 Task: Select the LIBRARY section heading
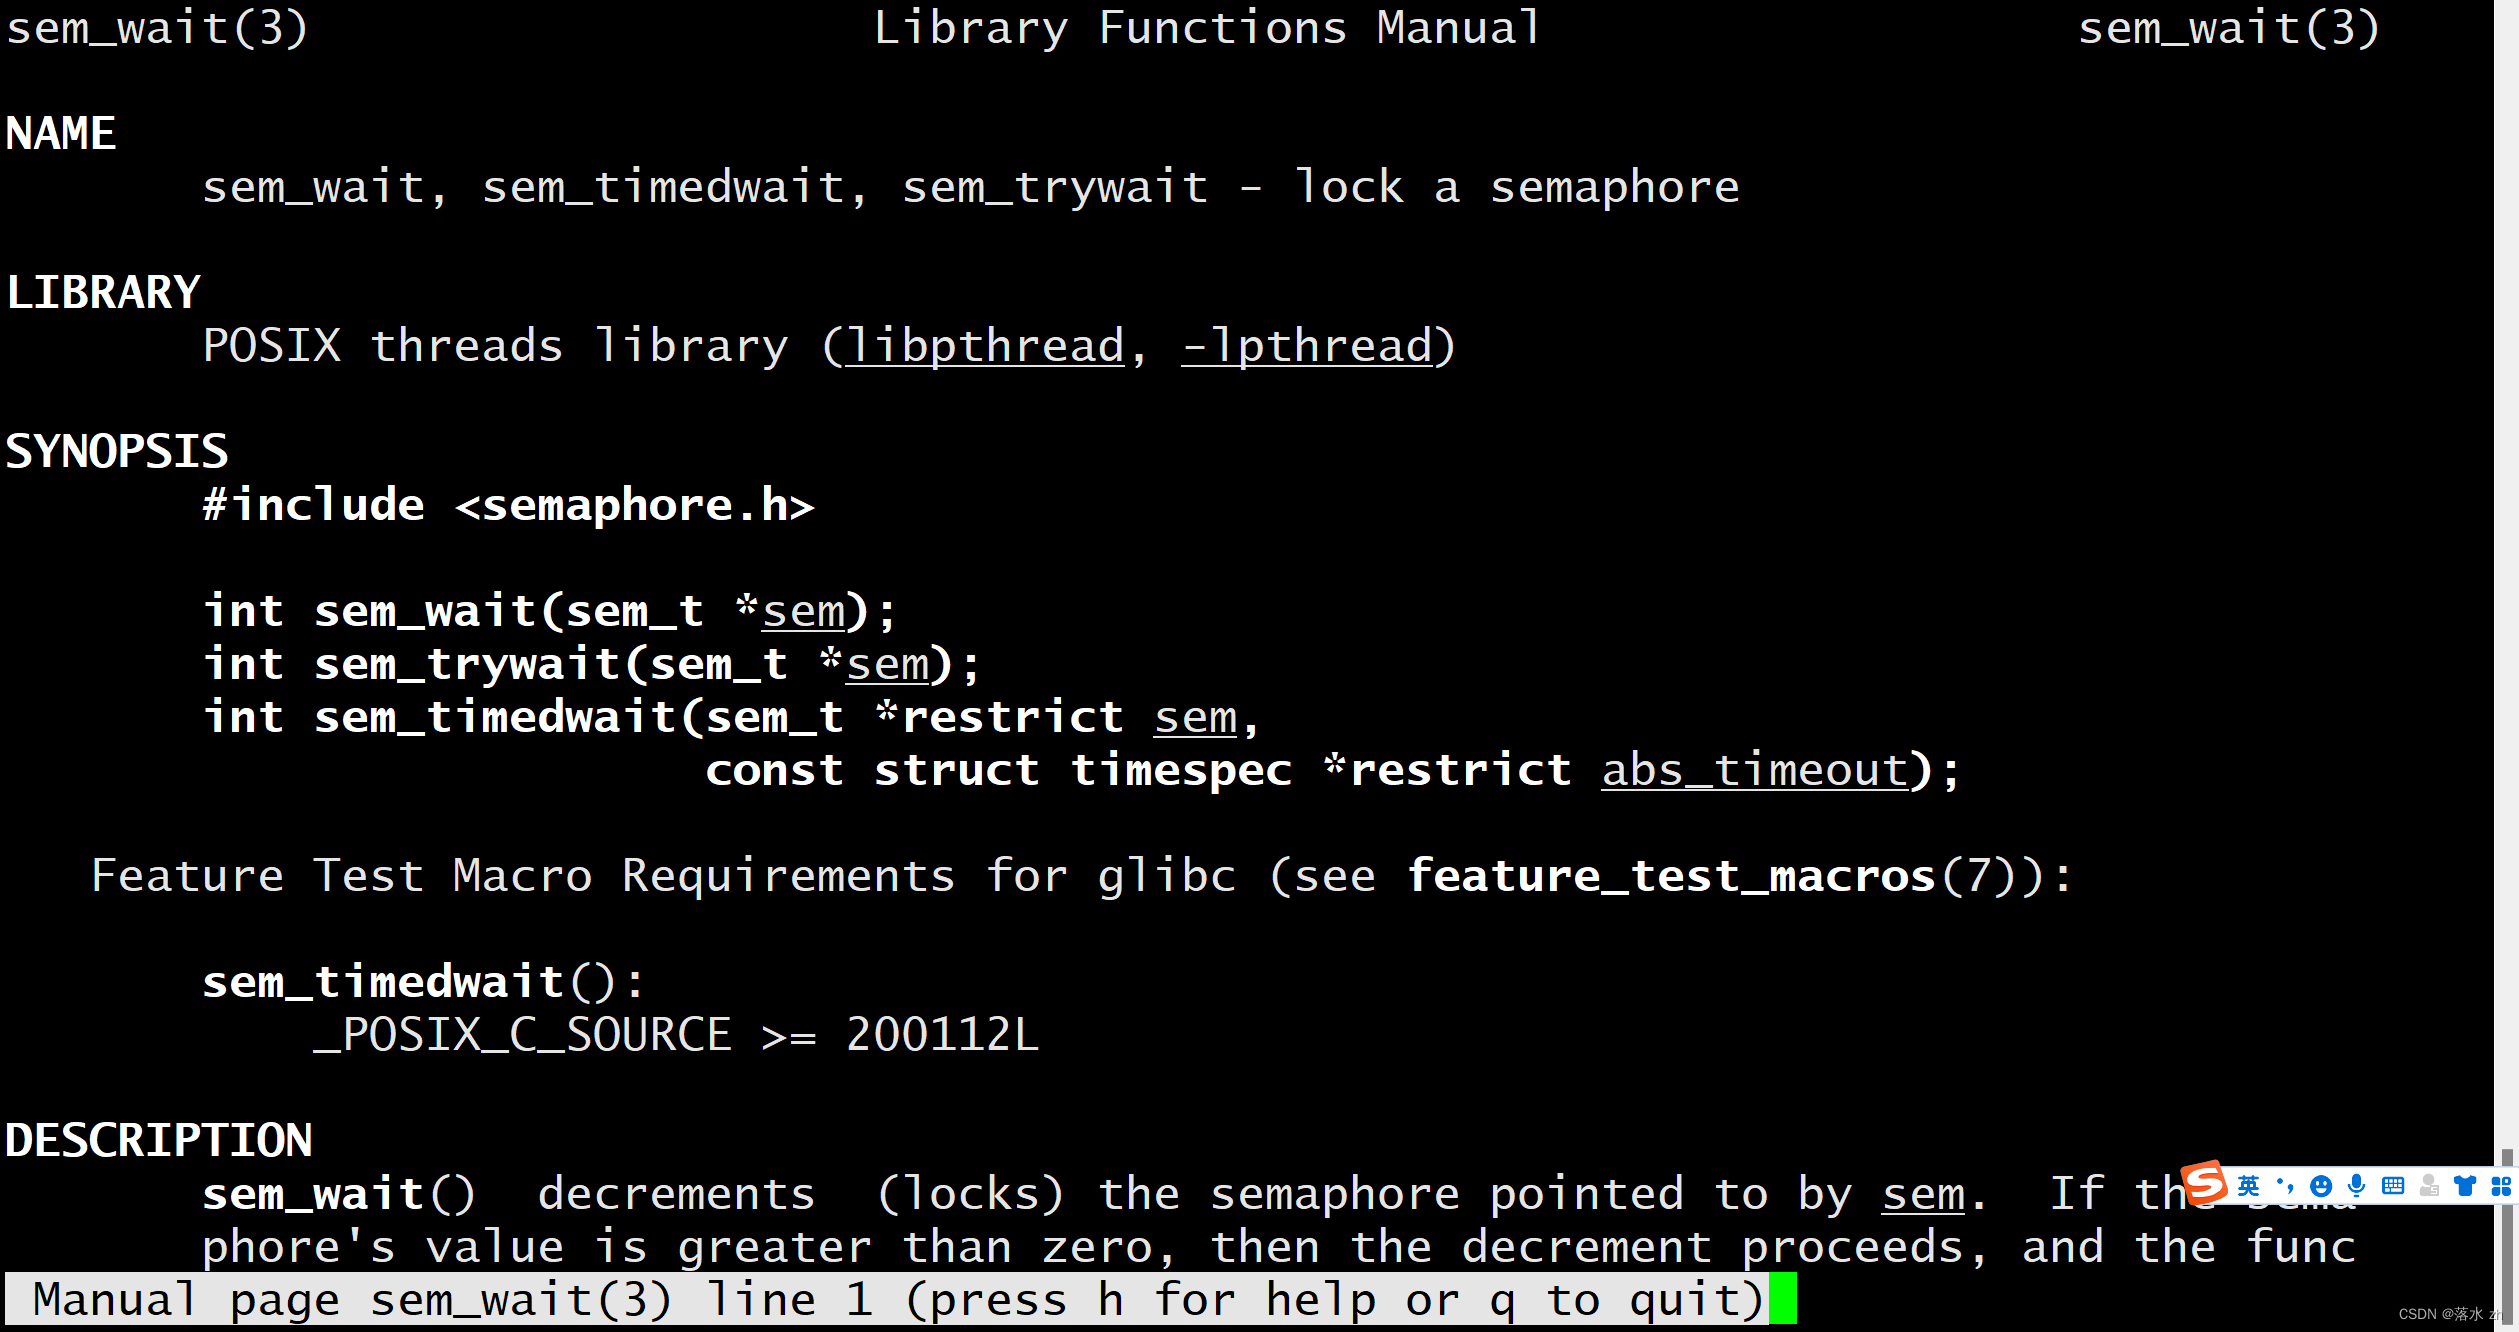click(103, 291)
